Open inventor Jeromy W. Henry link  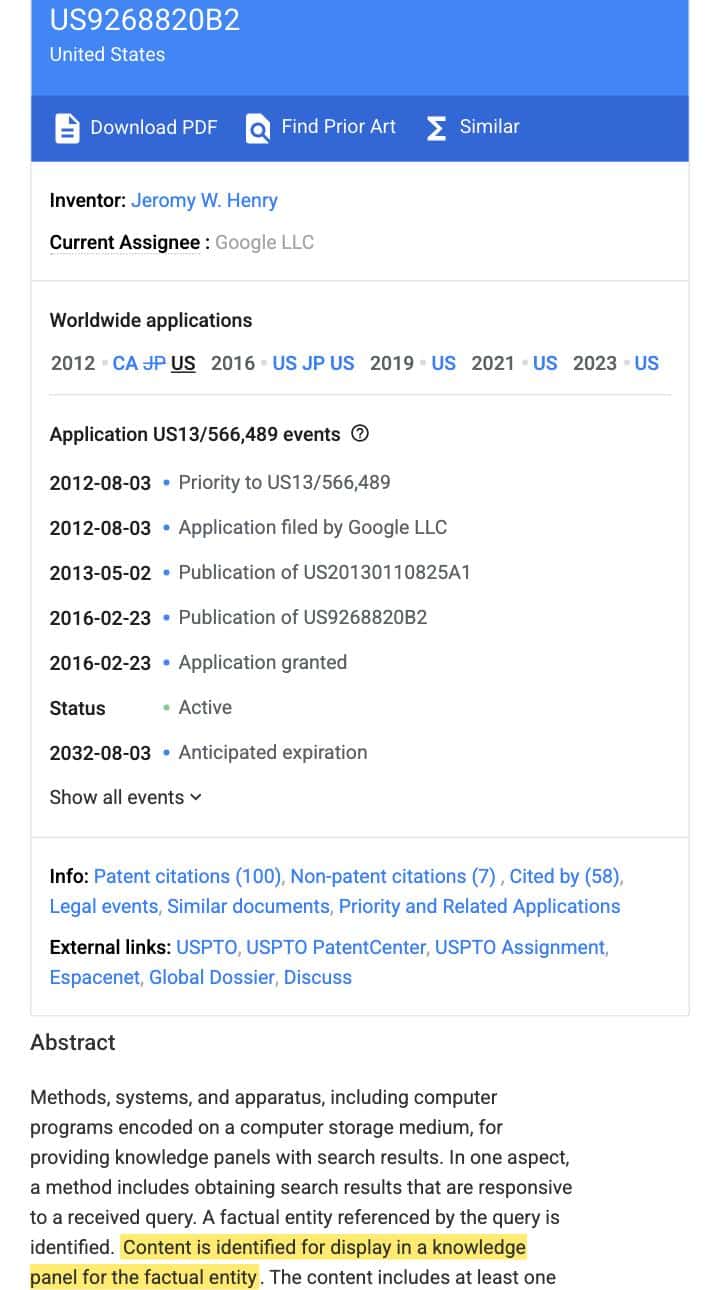(204, 200)
